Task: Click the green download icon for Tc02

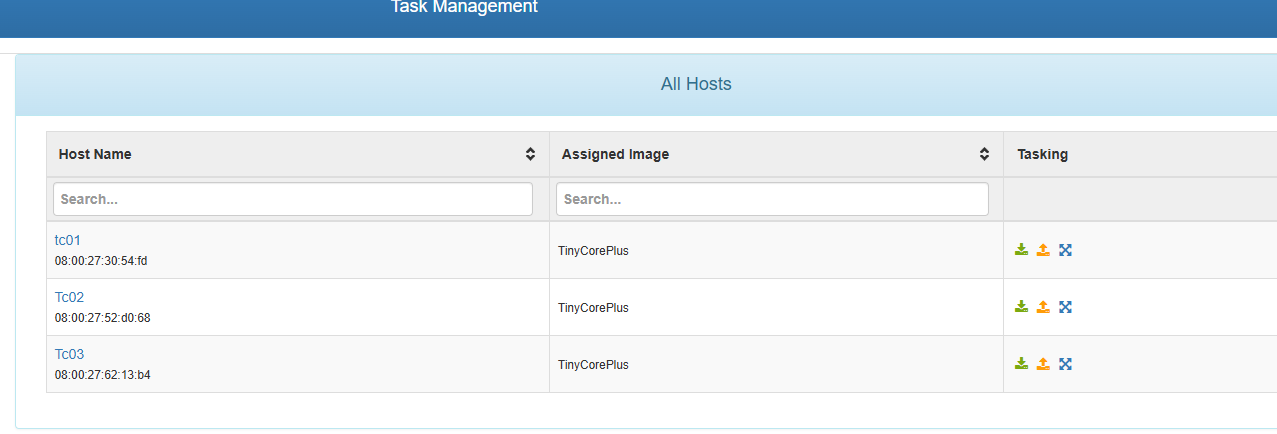Action: 1021,307
